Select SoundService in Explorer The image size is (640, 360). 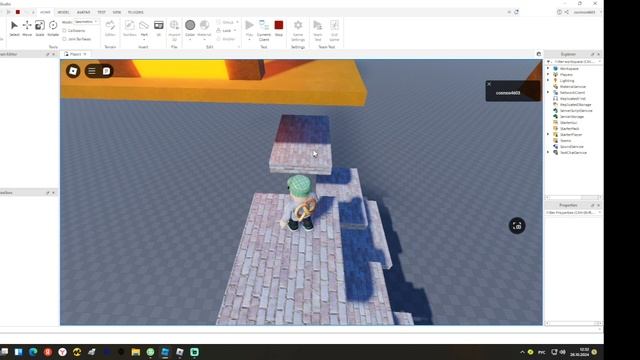tap(571, 147)
